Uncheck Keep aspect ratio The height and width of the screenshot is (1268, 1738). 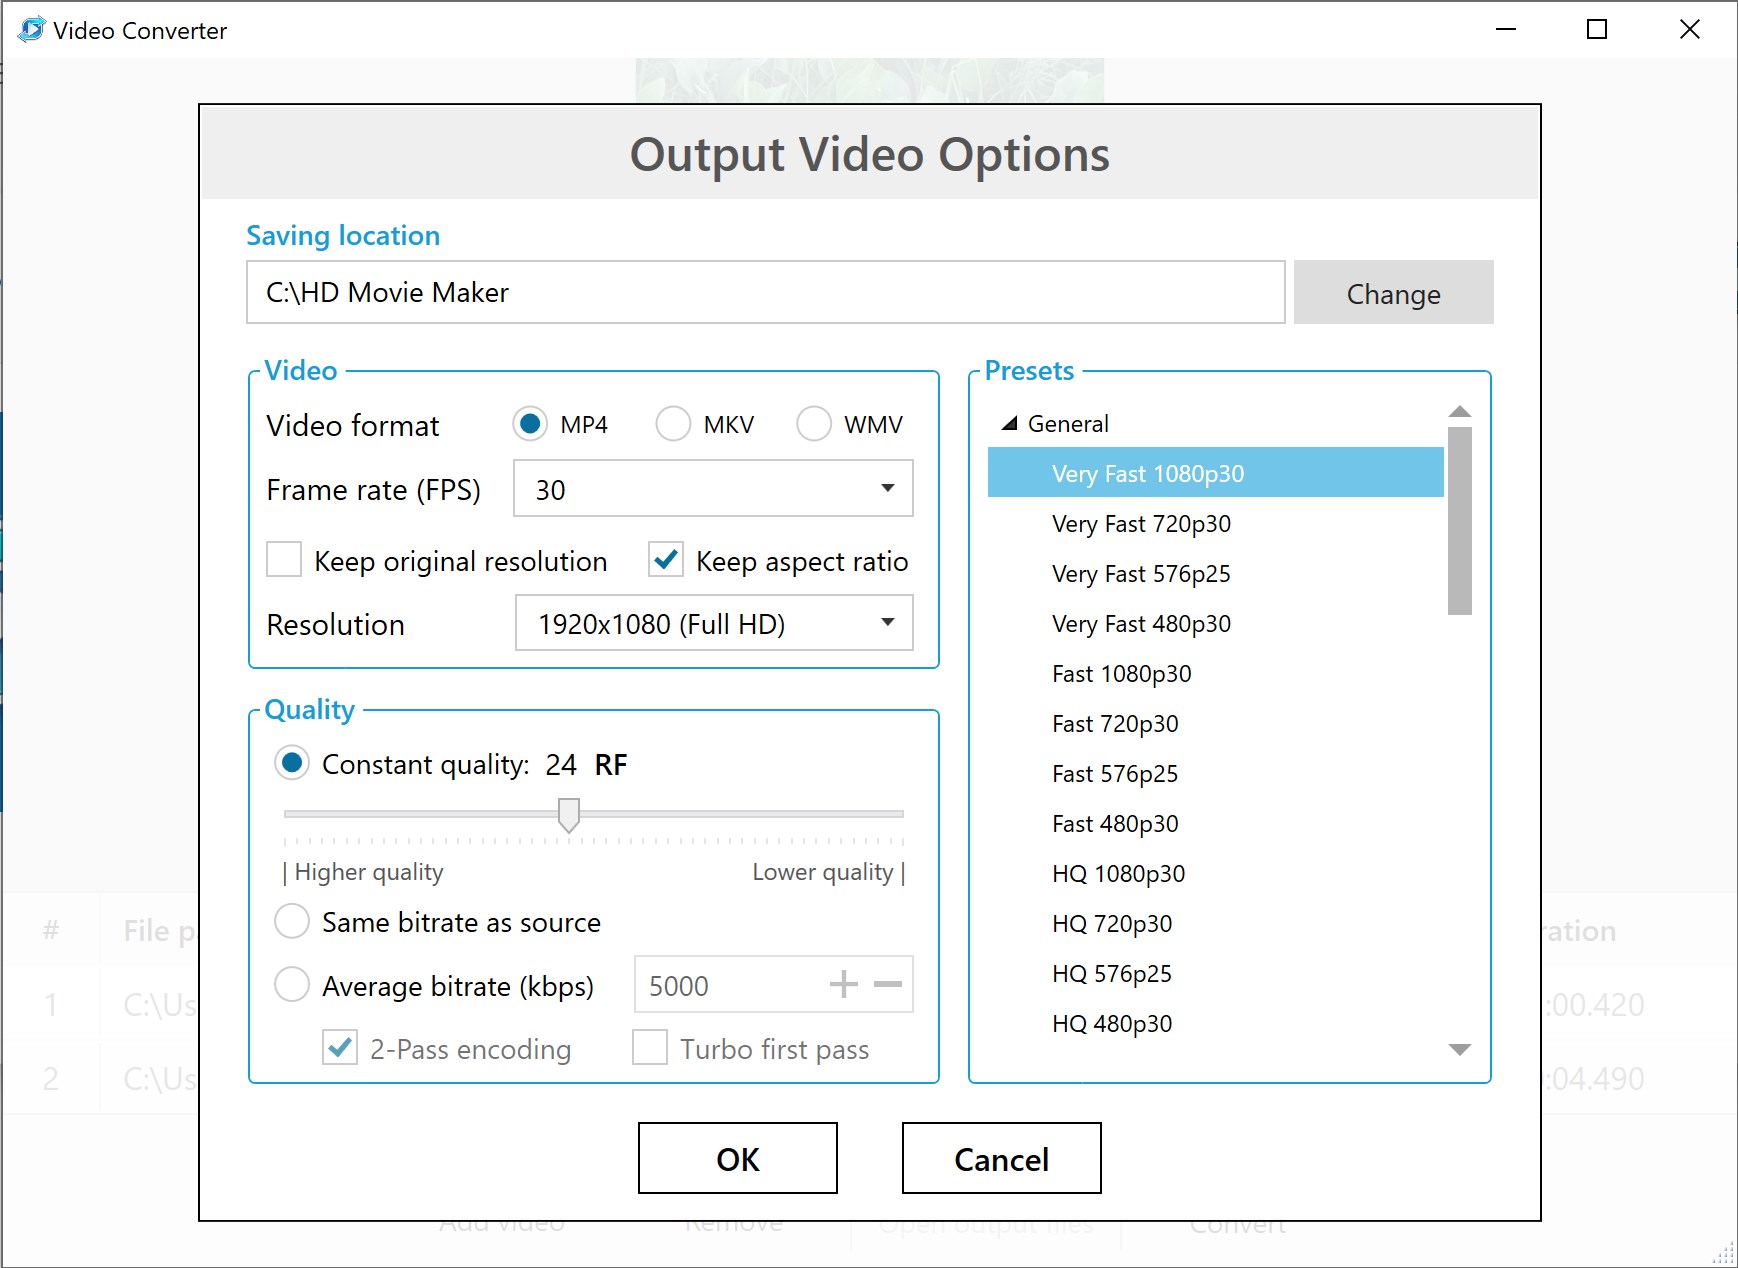[x=666, y=561]
